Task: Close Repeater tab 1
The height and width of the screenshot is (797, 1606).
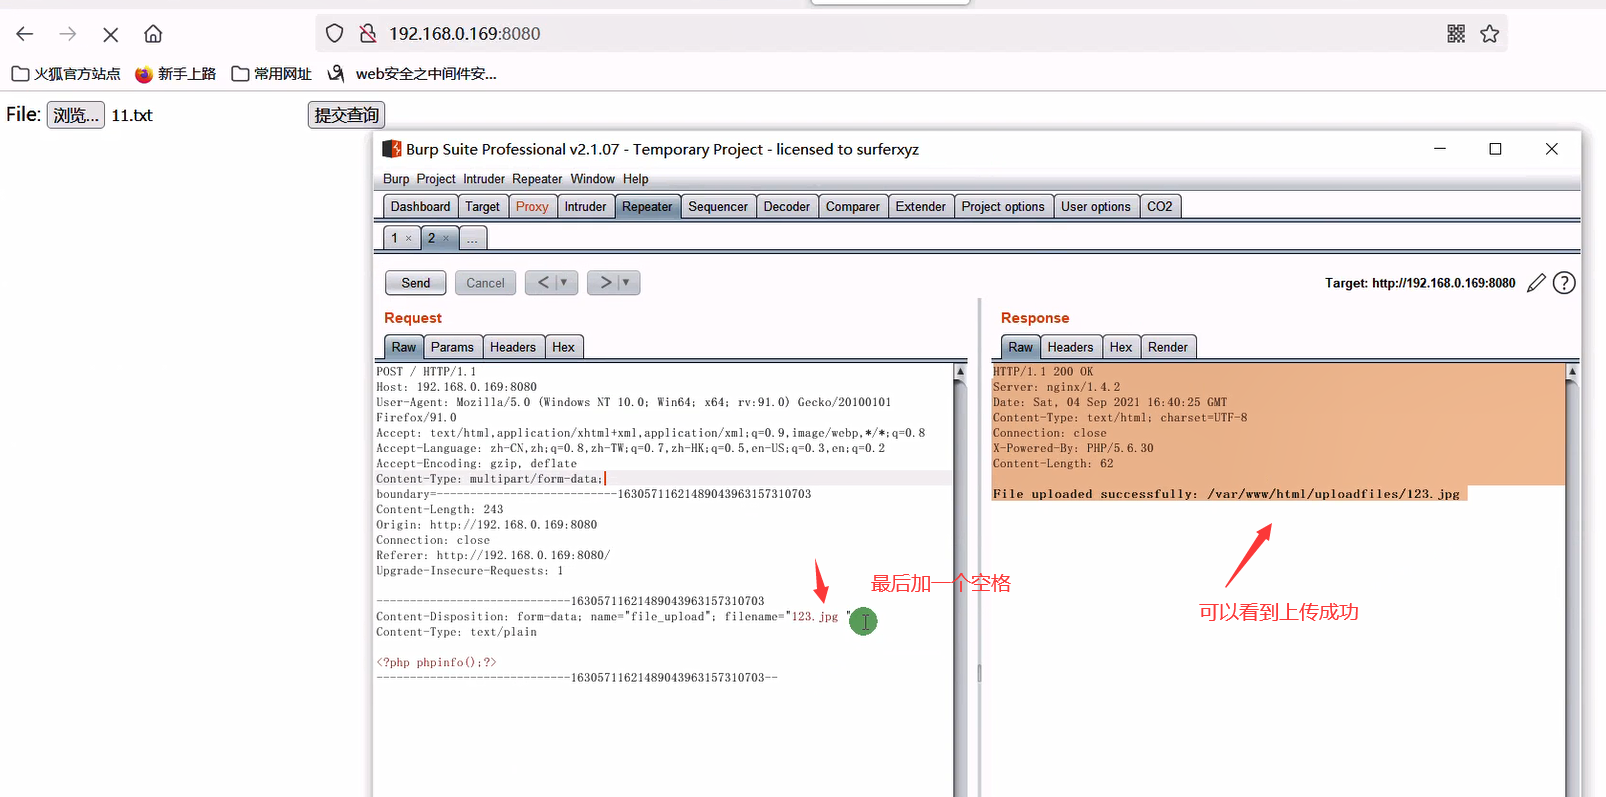Action: tap(408, 238)
